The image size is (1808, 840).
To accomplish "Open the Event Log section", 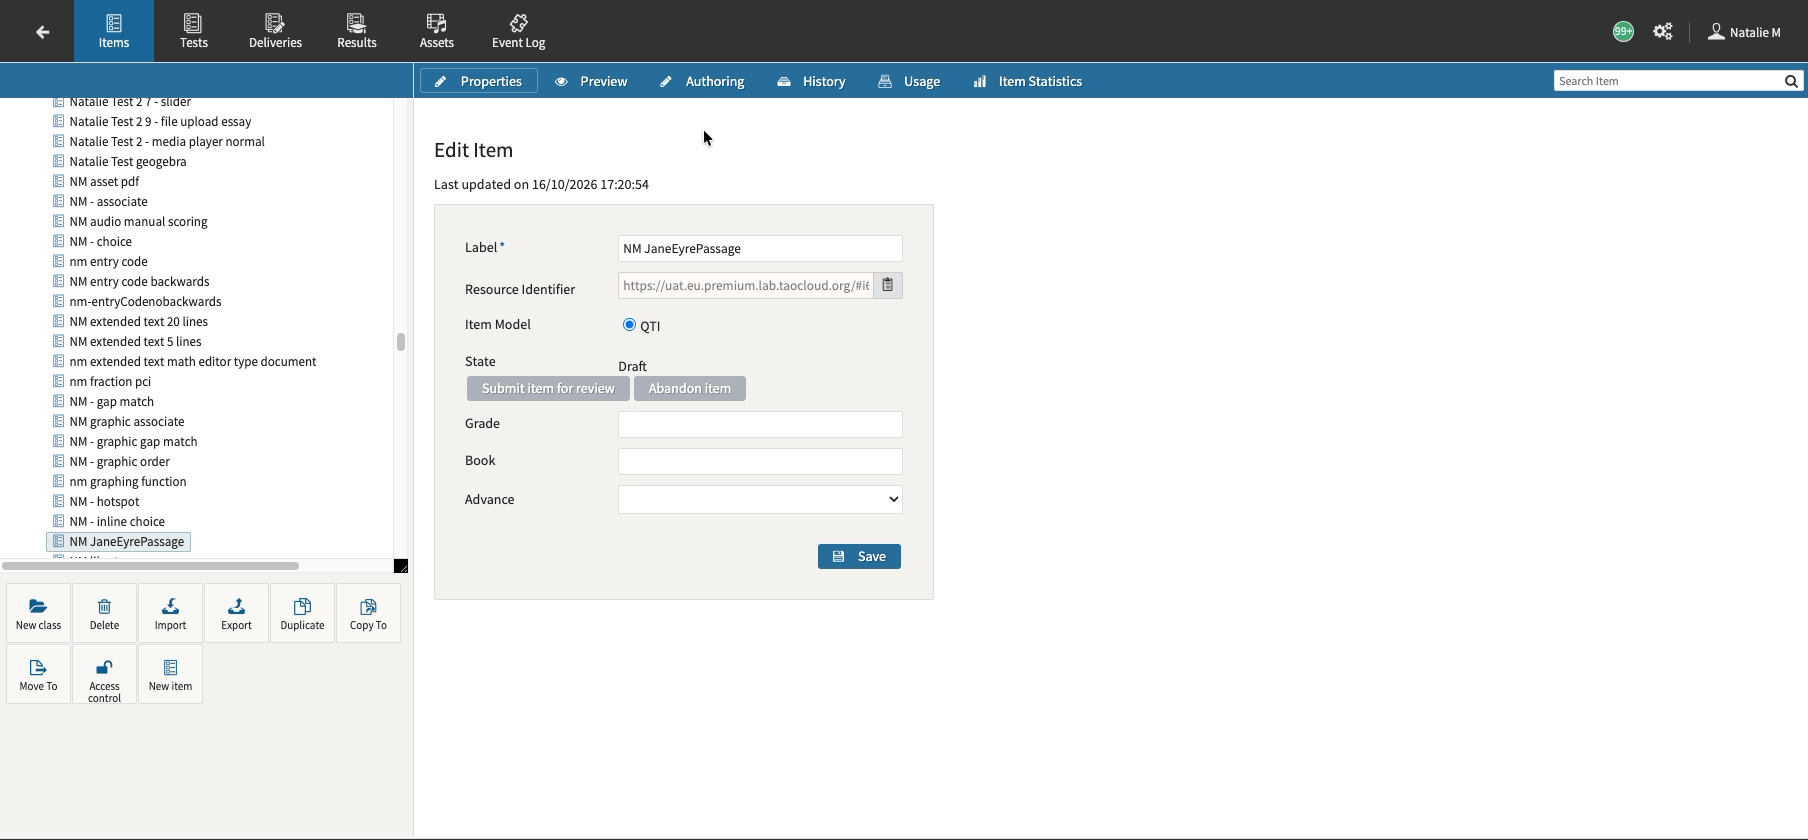I will (518, 31).
